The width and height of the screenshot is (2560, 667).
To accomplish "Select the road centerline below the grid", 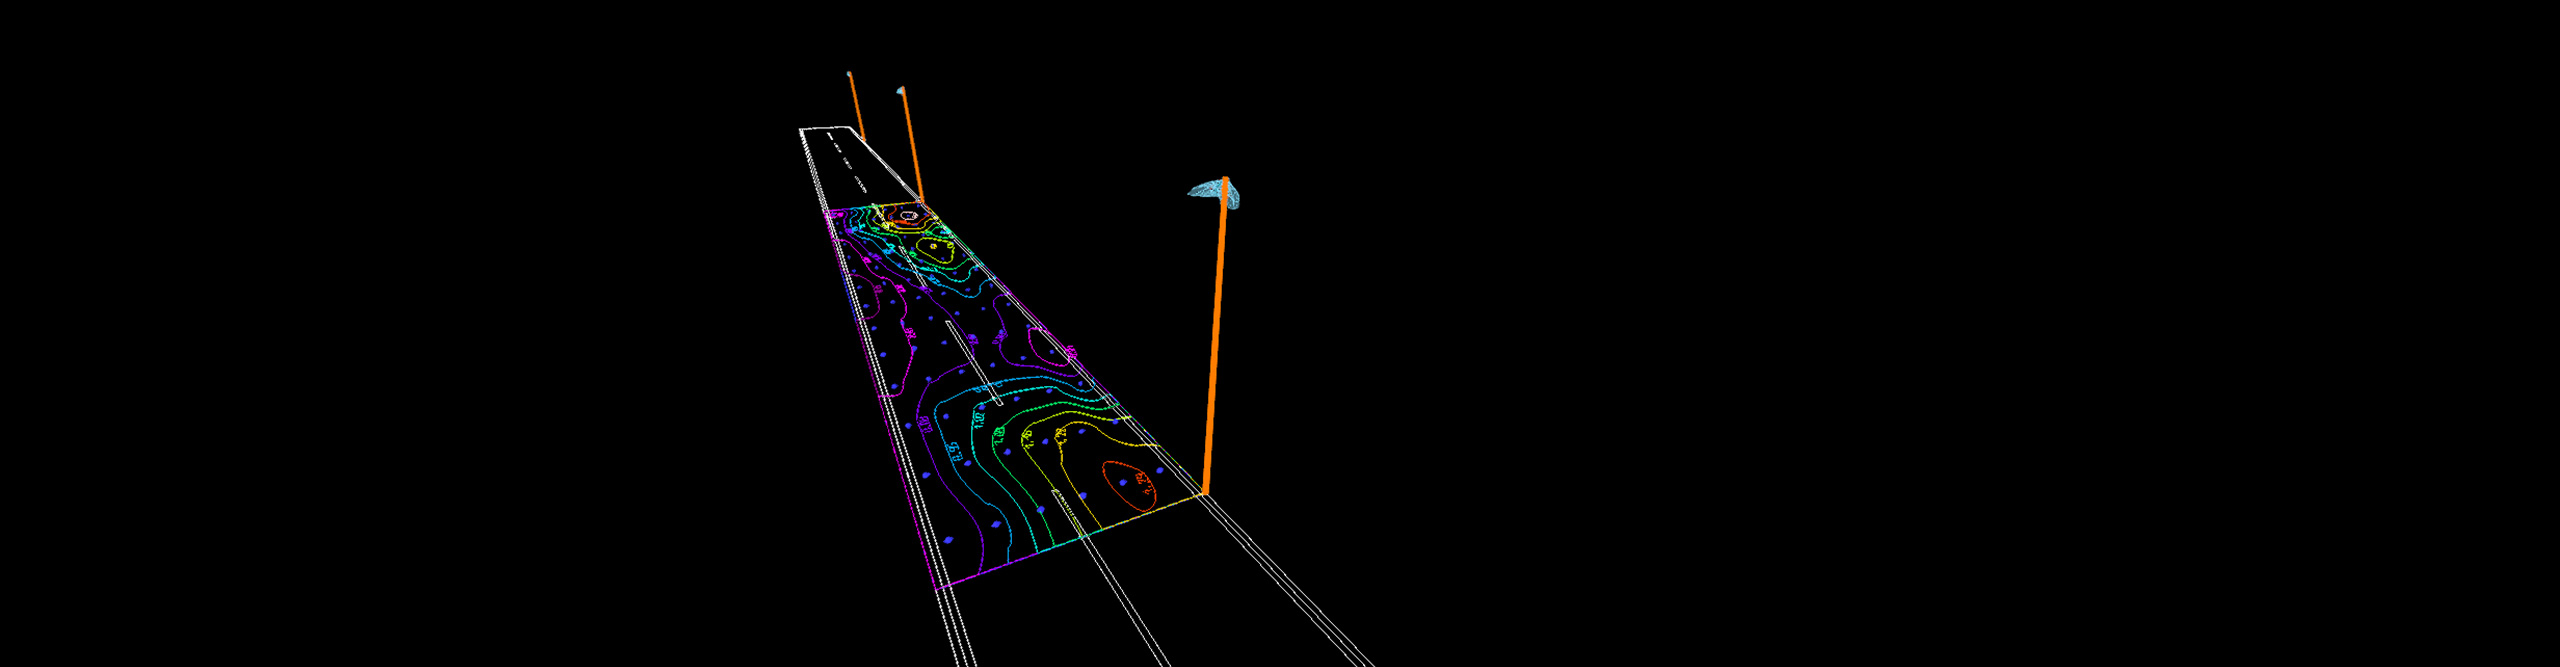I will click(1130, 610).
